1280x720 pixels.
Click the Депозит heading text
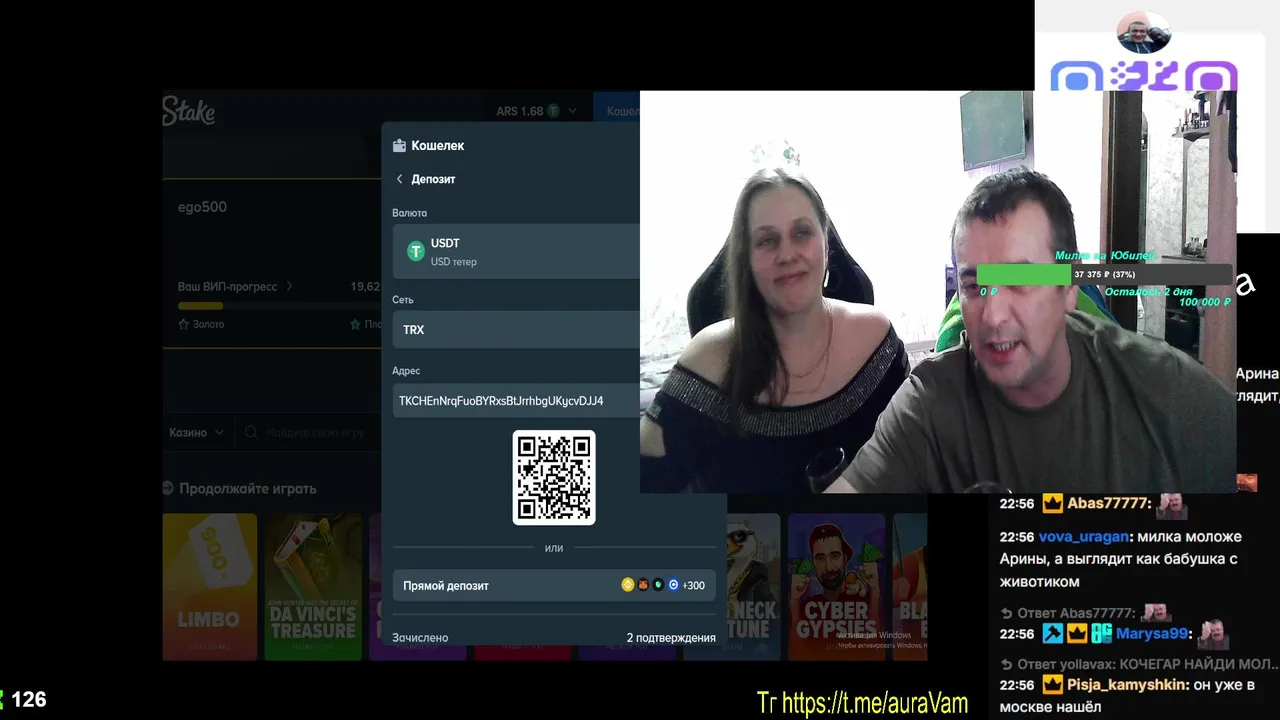click(433, 179)
